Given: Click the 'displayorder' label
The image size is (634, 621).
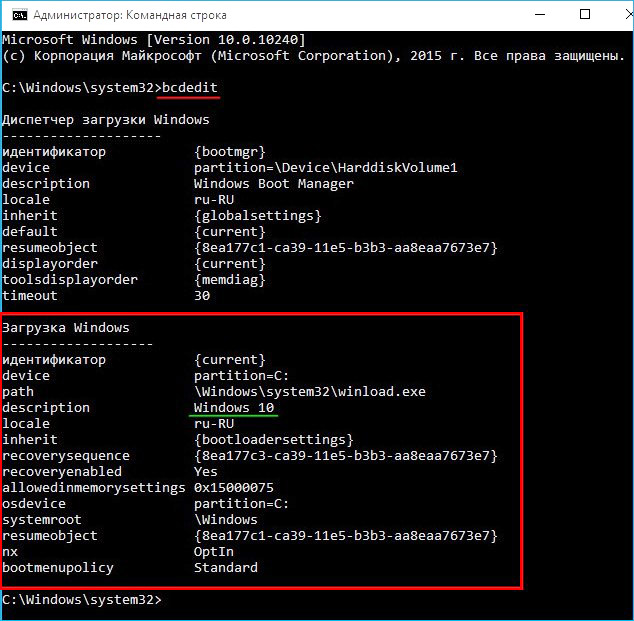Looking at the screenshot, I should 50,264.
